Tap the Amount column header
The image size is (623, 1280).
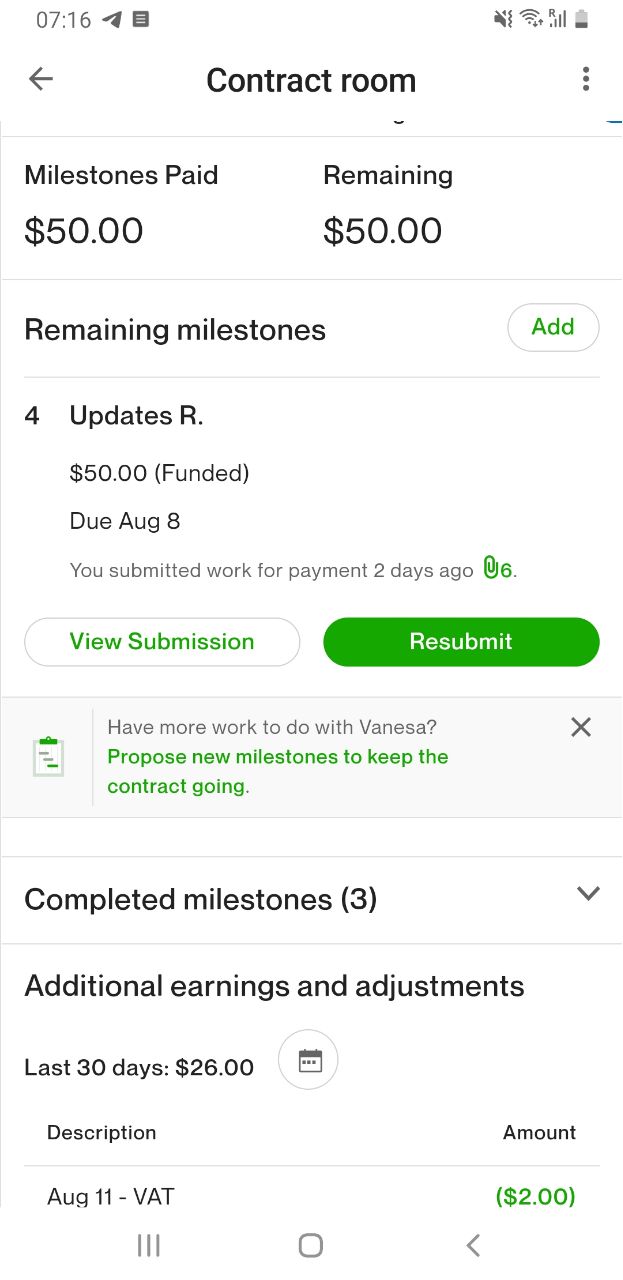(x=539, y=1133)
